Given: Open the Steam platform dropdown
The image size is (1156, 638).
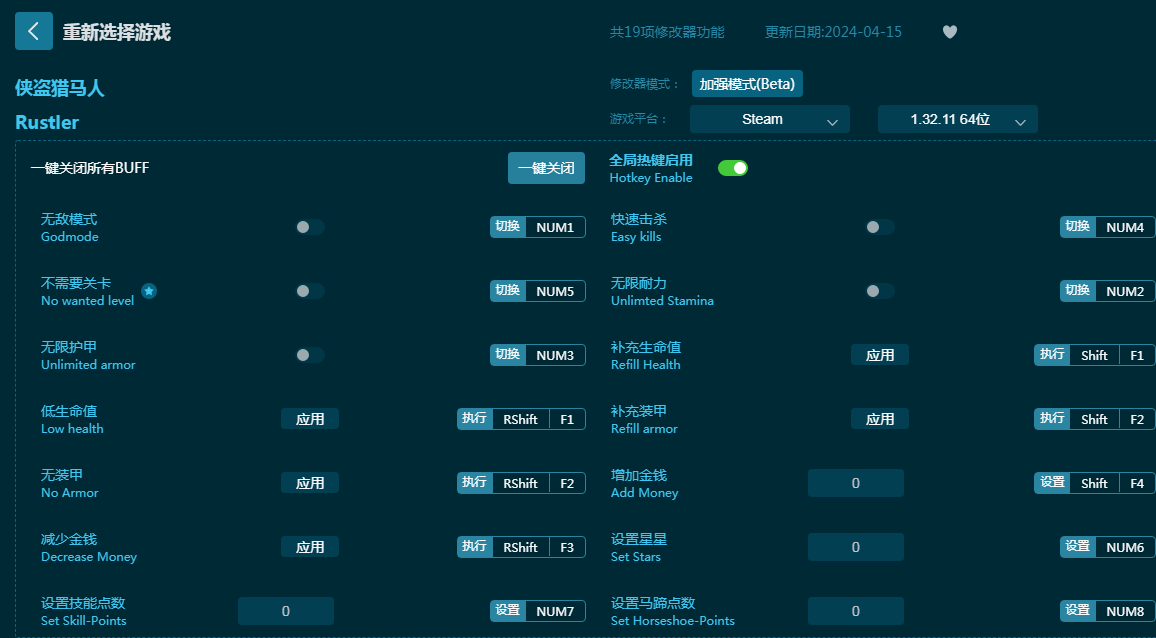Looking at the screenshot, I should [769, 119].
